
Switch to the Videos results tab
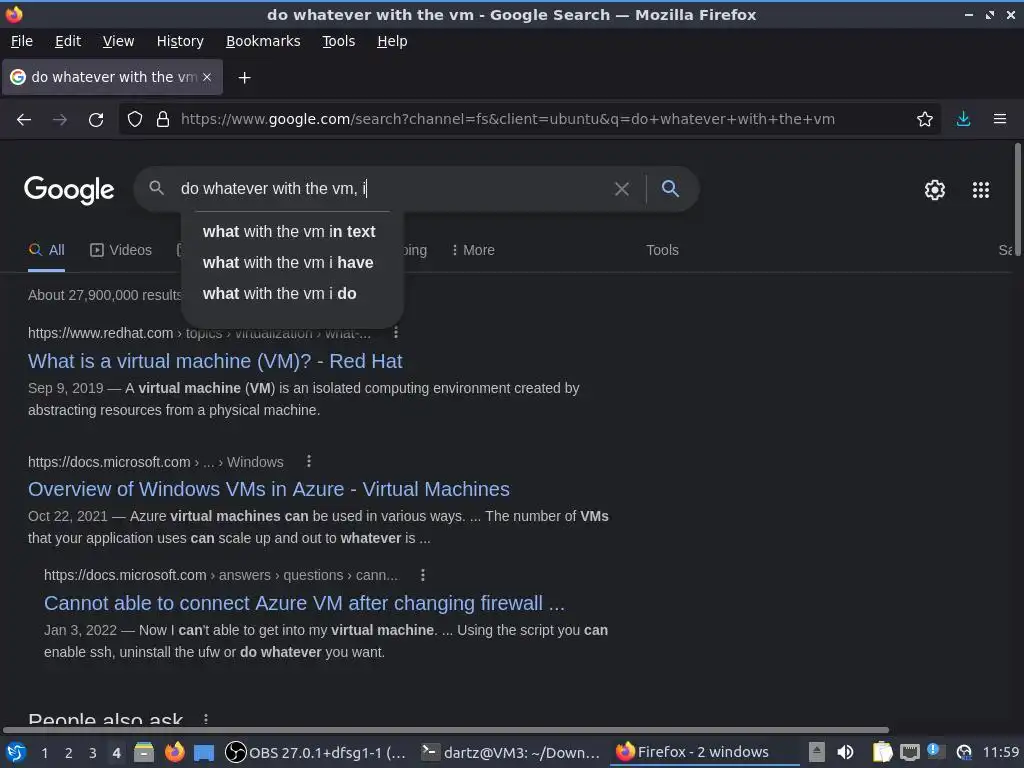[121, 250]
